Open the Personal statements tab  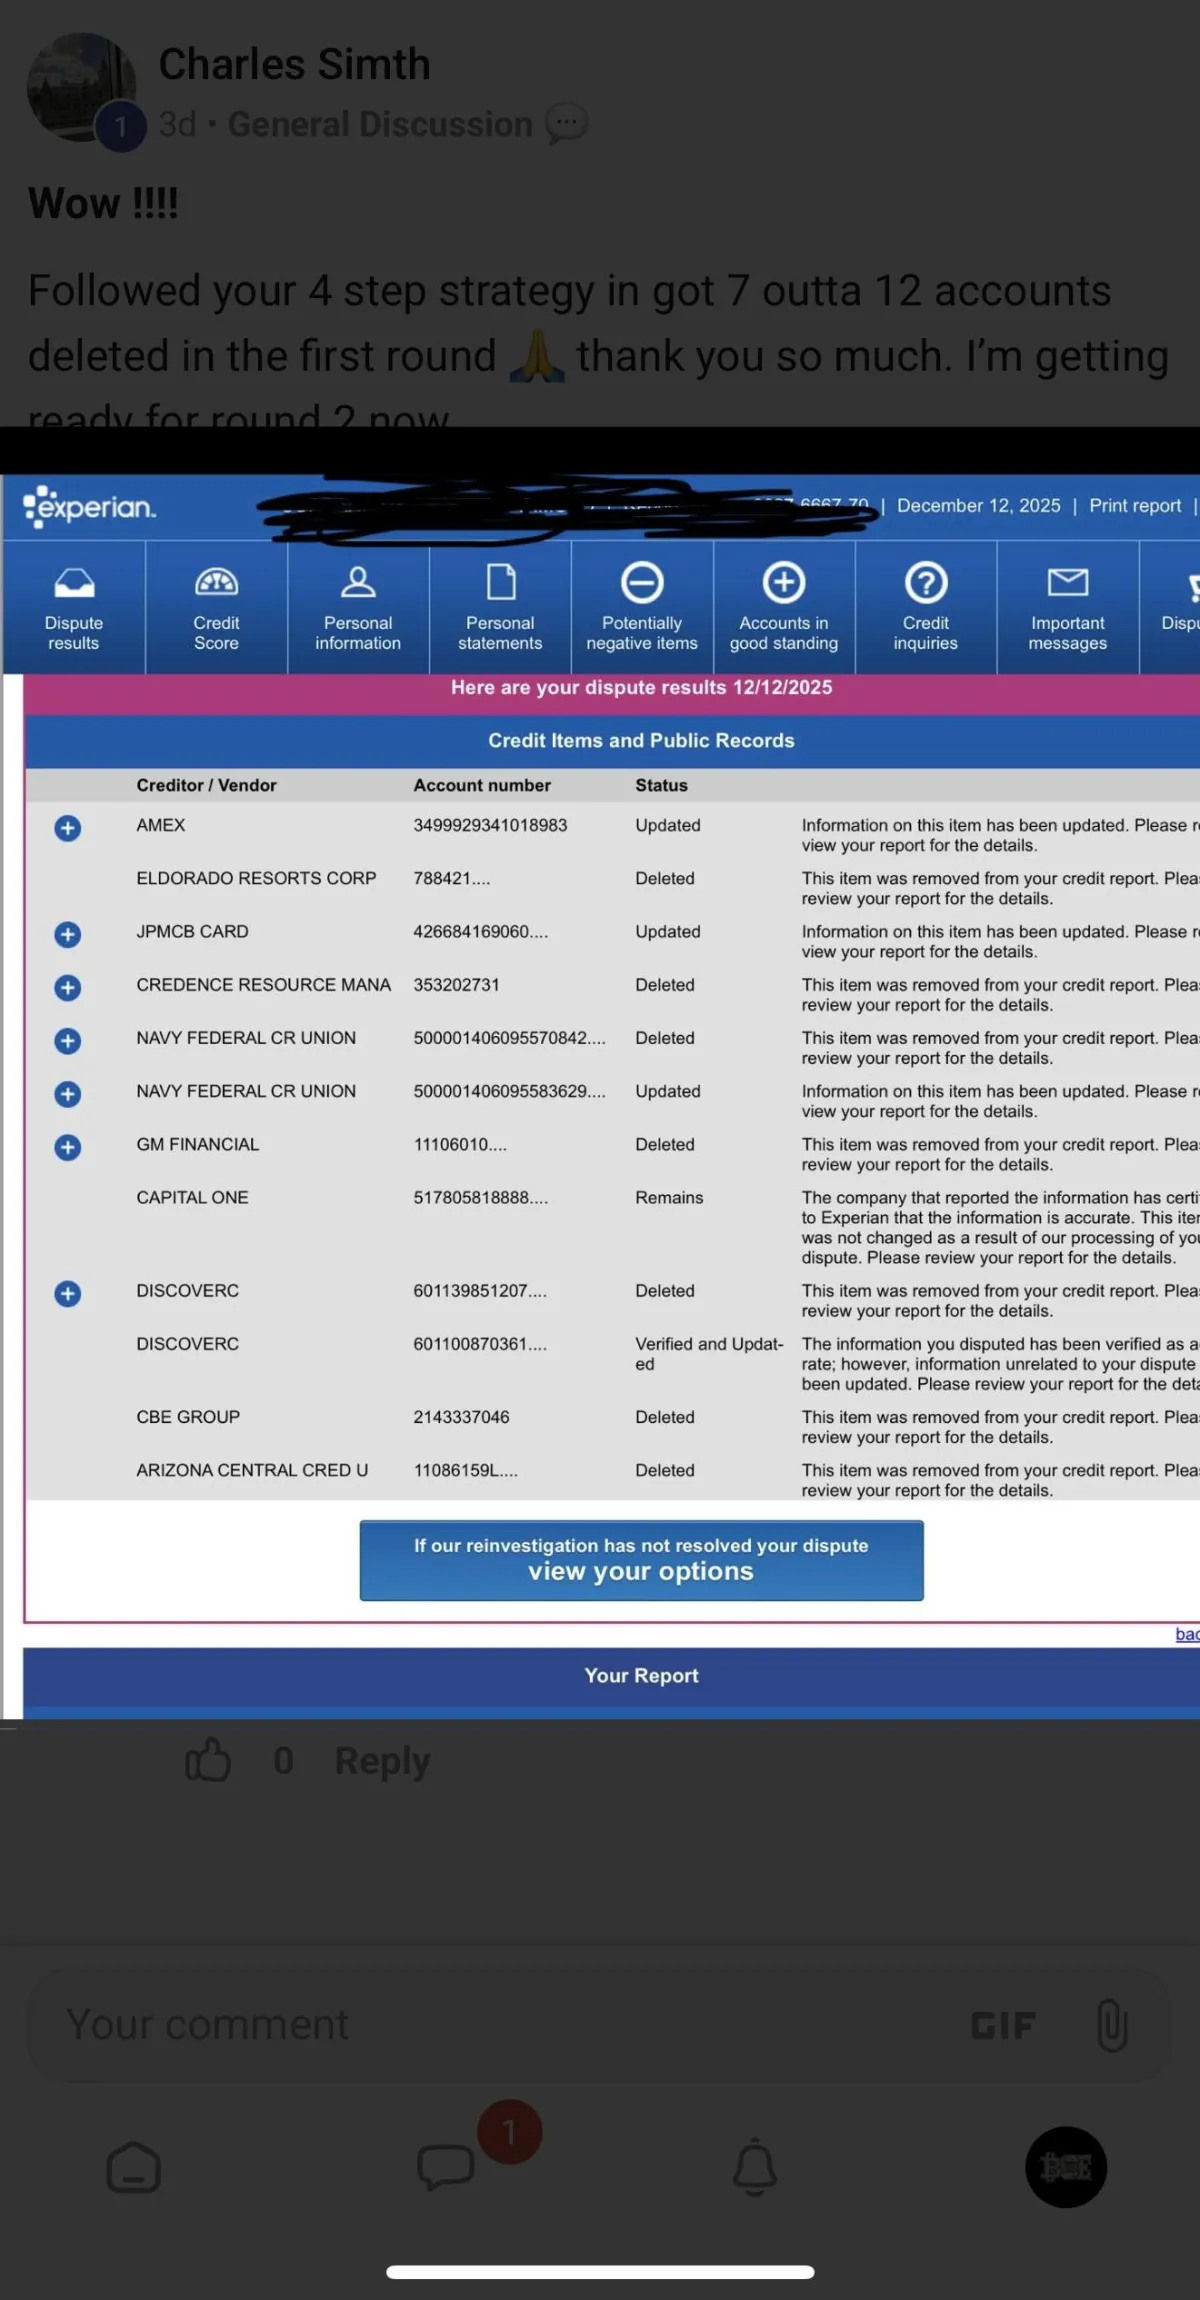point(500,607)
